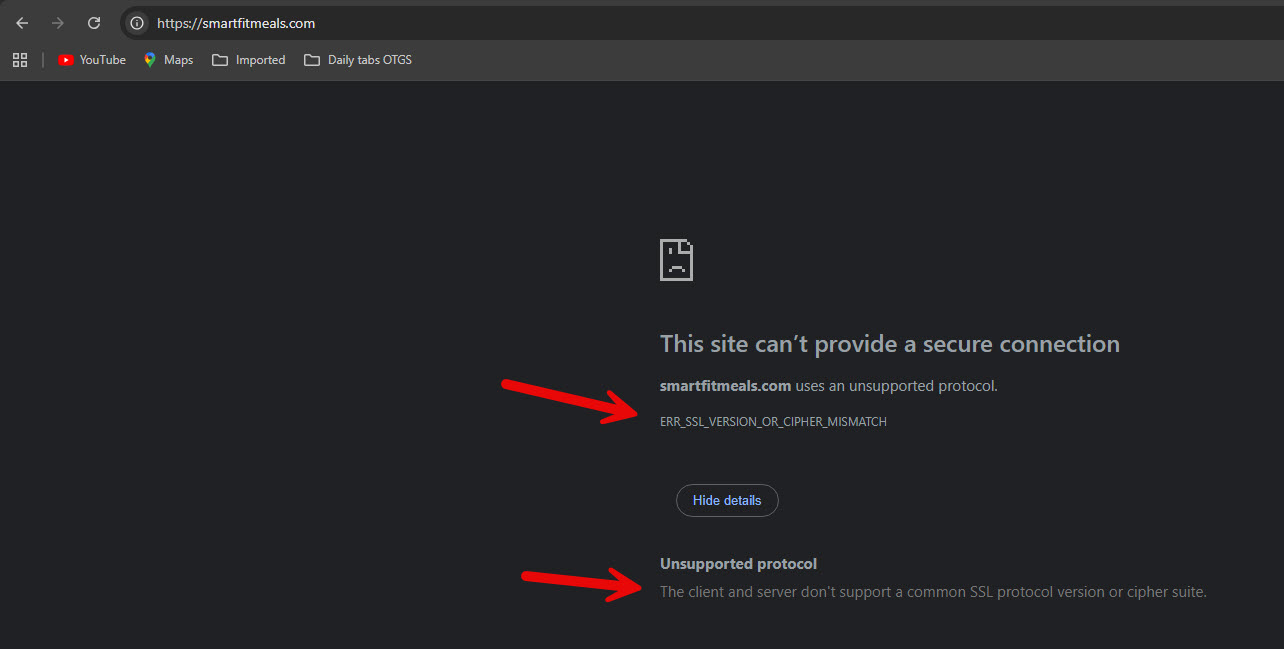Click the bold smartfitmeals.com domain text
Viewport: 1284px width, 649px height.
tap(726, 386)
